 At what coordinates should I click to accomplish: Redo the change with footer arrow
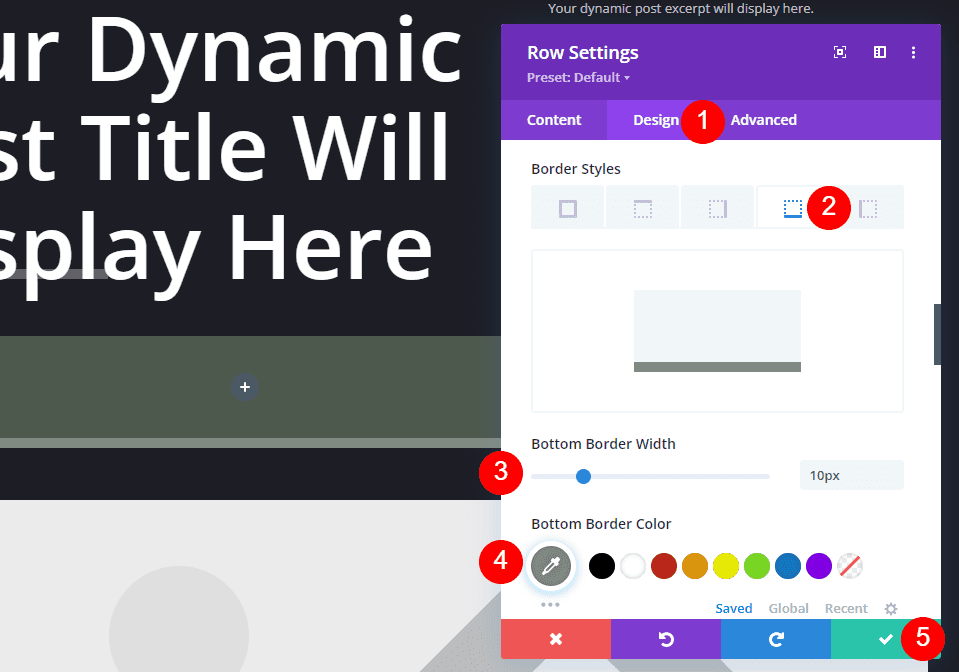point(775,639)
